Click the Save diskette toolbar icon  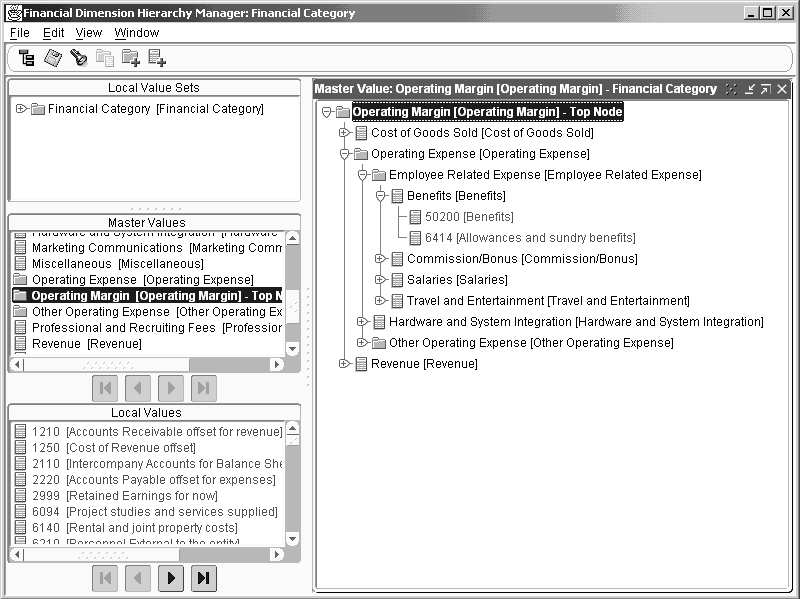click(x=53, y=58)
